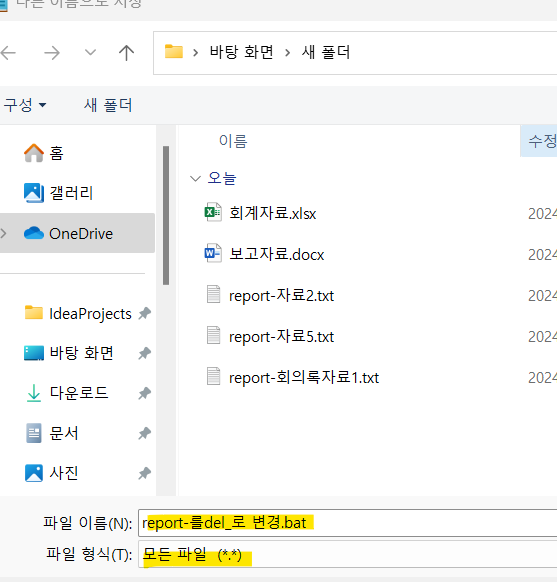Click the text file icon of report-회의록자료1.txt

tap(213, 376)
